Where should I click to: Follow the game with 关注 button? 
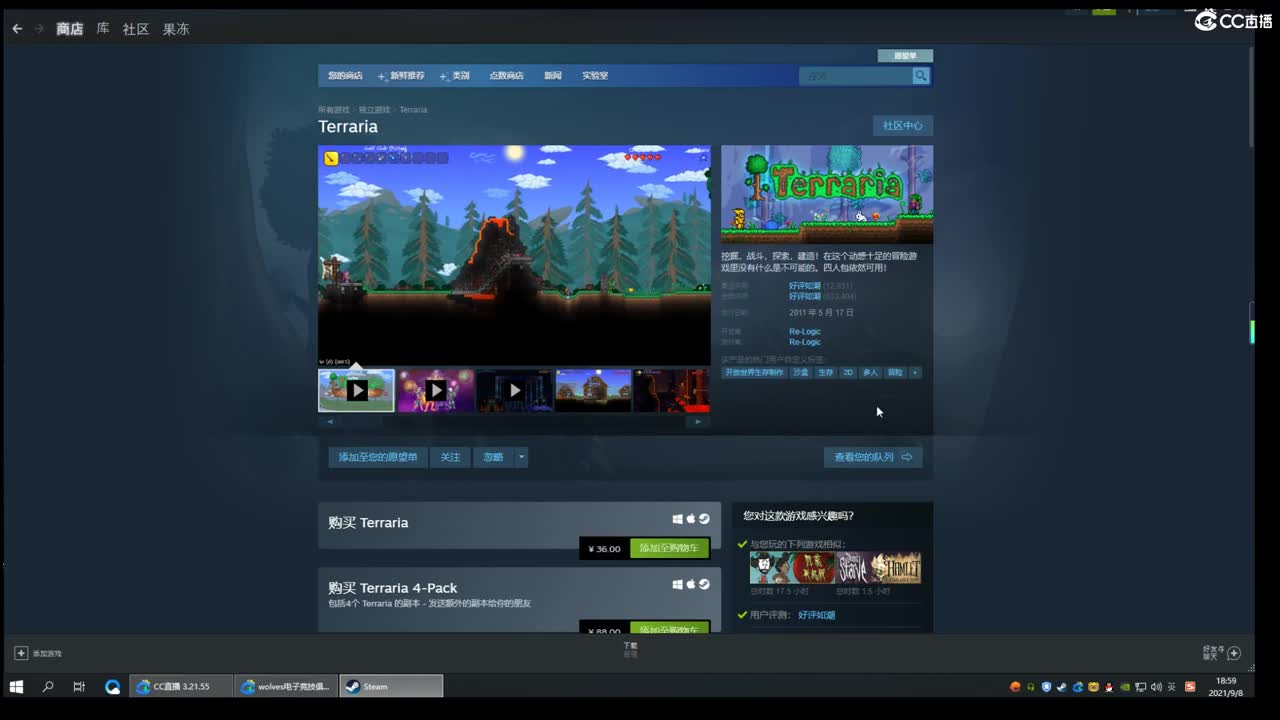[x=451, y=457]
